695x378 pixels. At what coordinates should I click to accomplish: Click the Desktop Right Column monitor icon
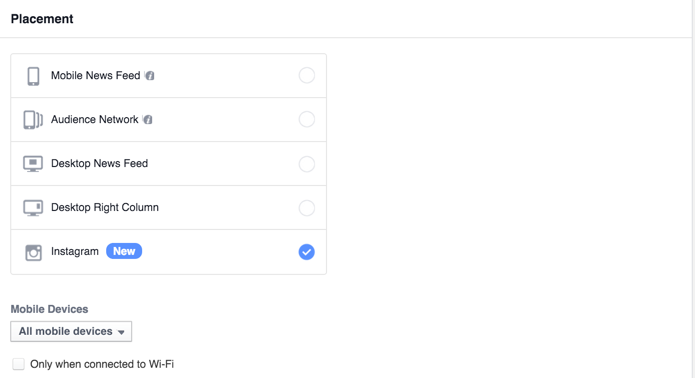(33, 207)
